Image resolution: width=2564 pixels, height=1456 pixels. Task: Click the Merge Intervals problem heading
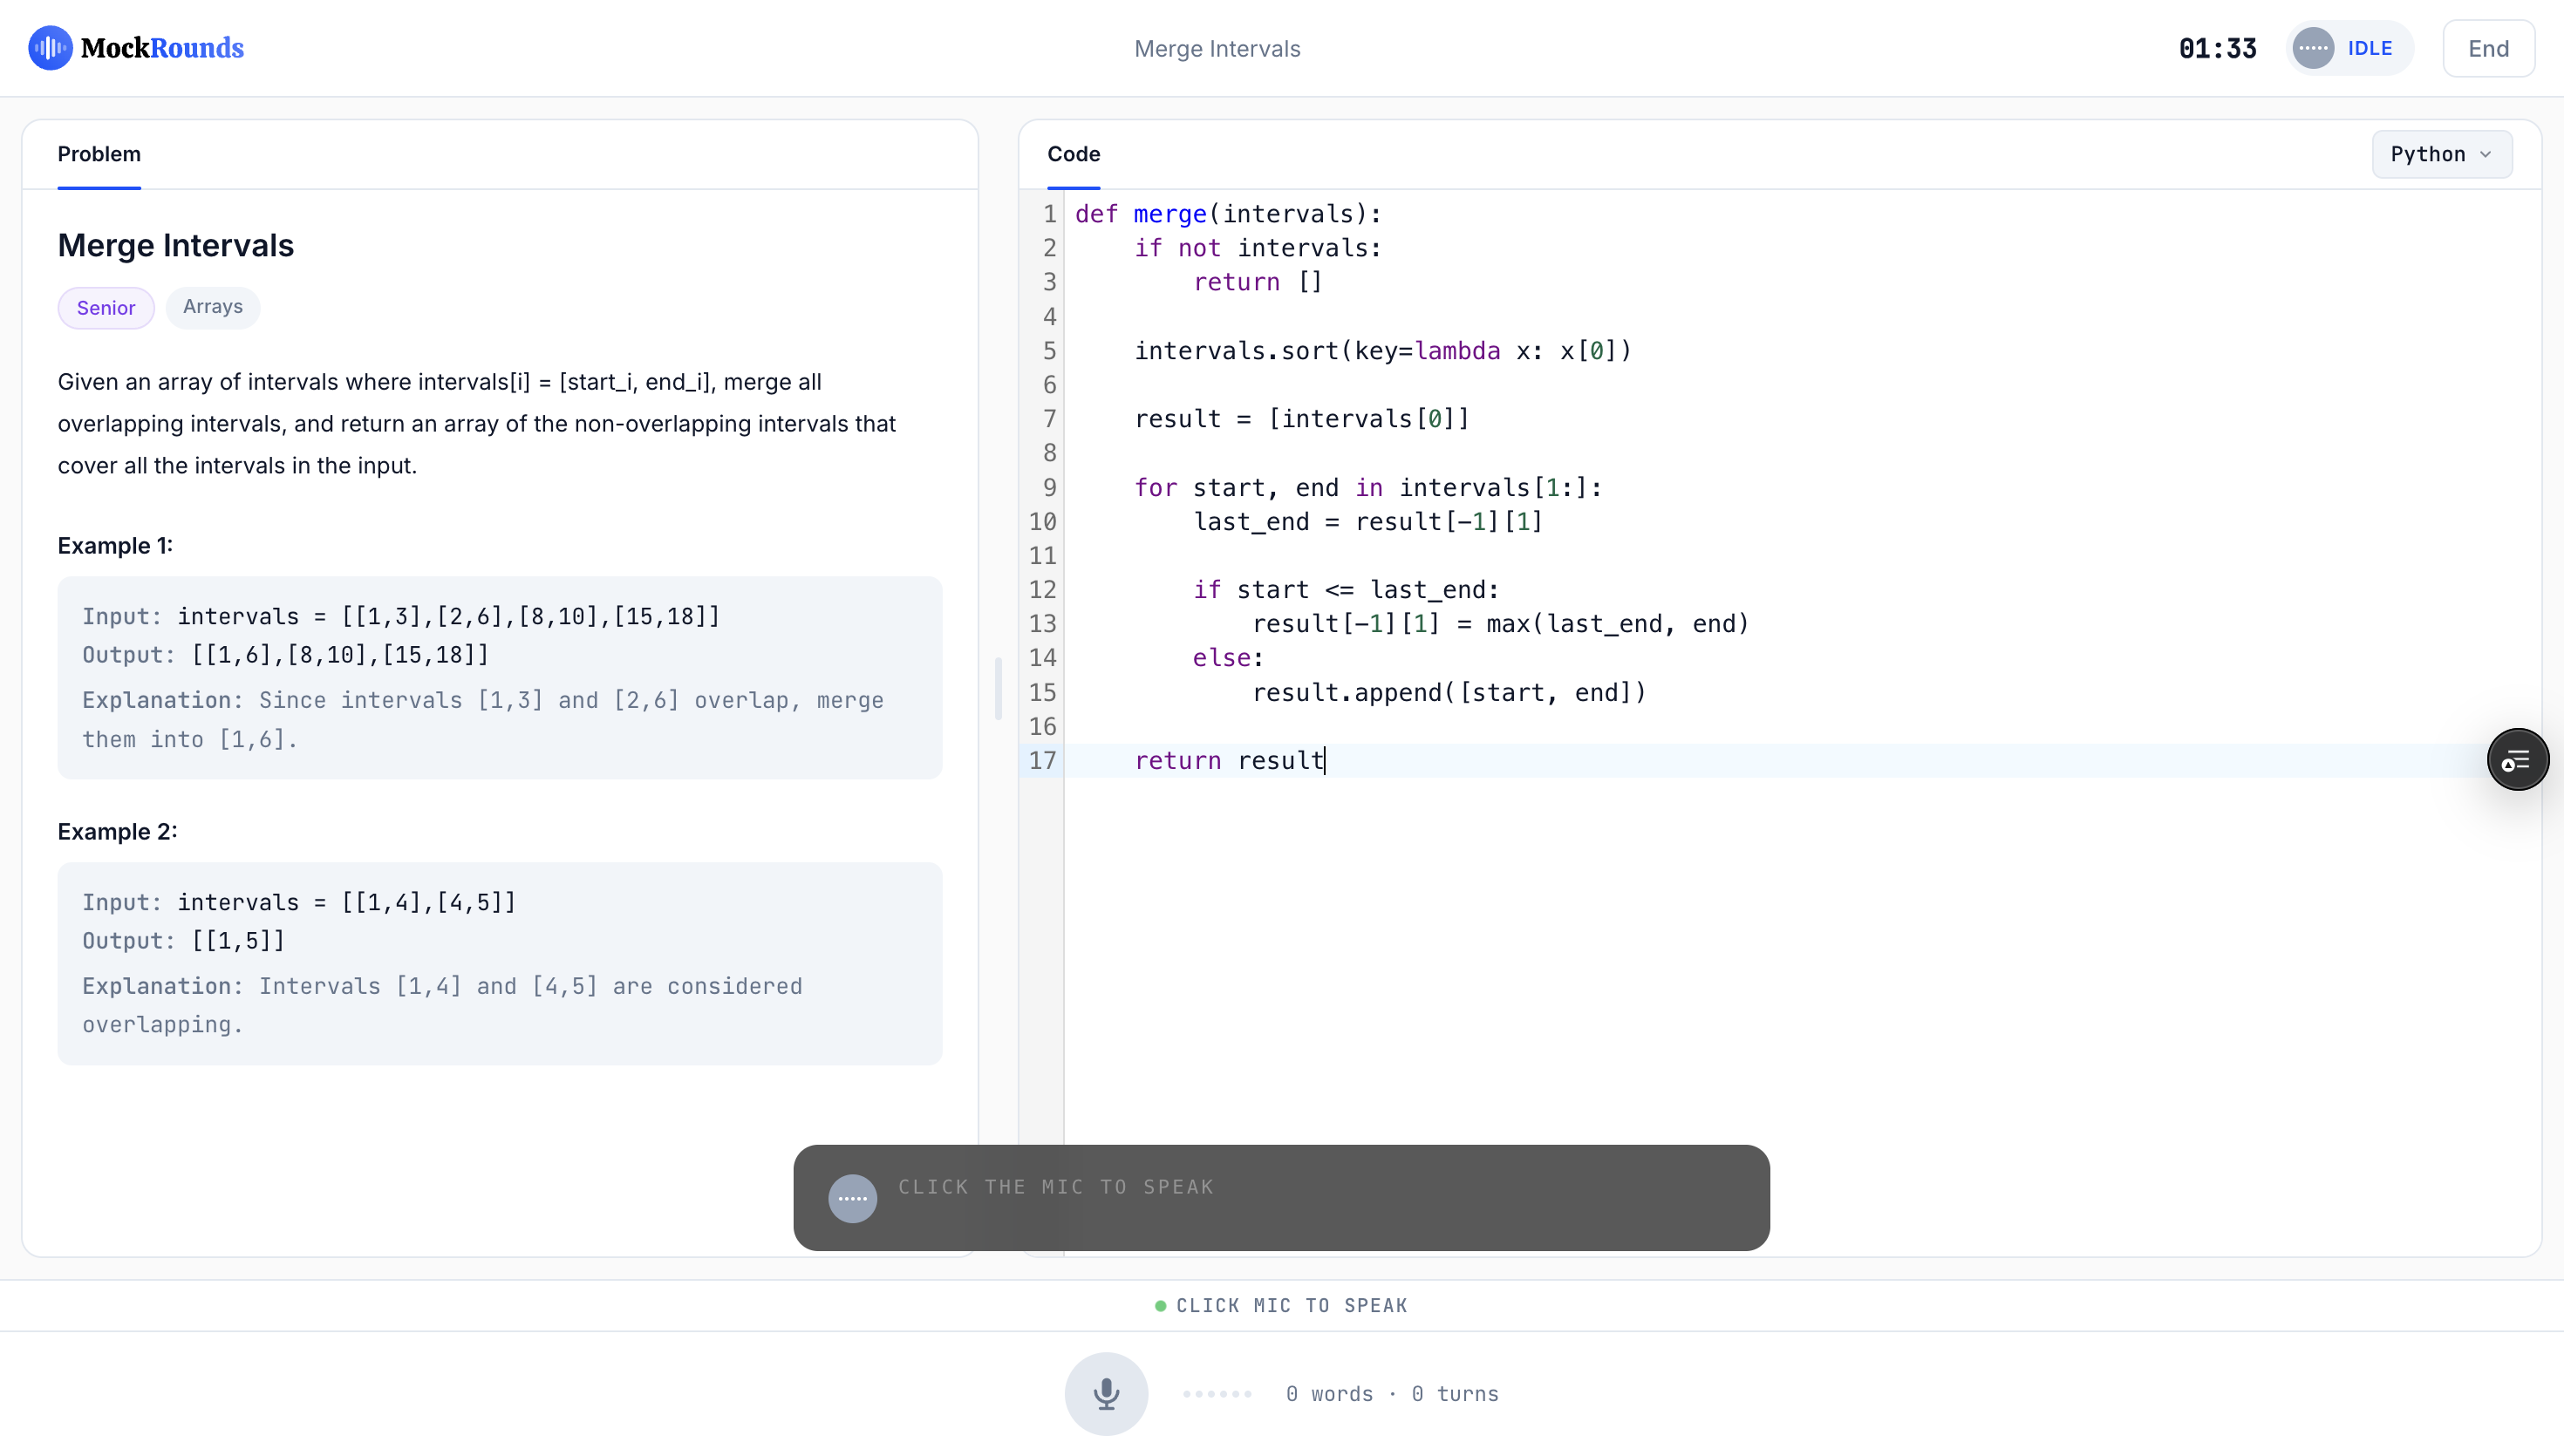176,246
